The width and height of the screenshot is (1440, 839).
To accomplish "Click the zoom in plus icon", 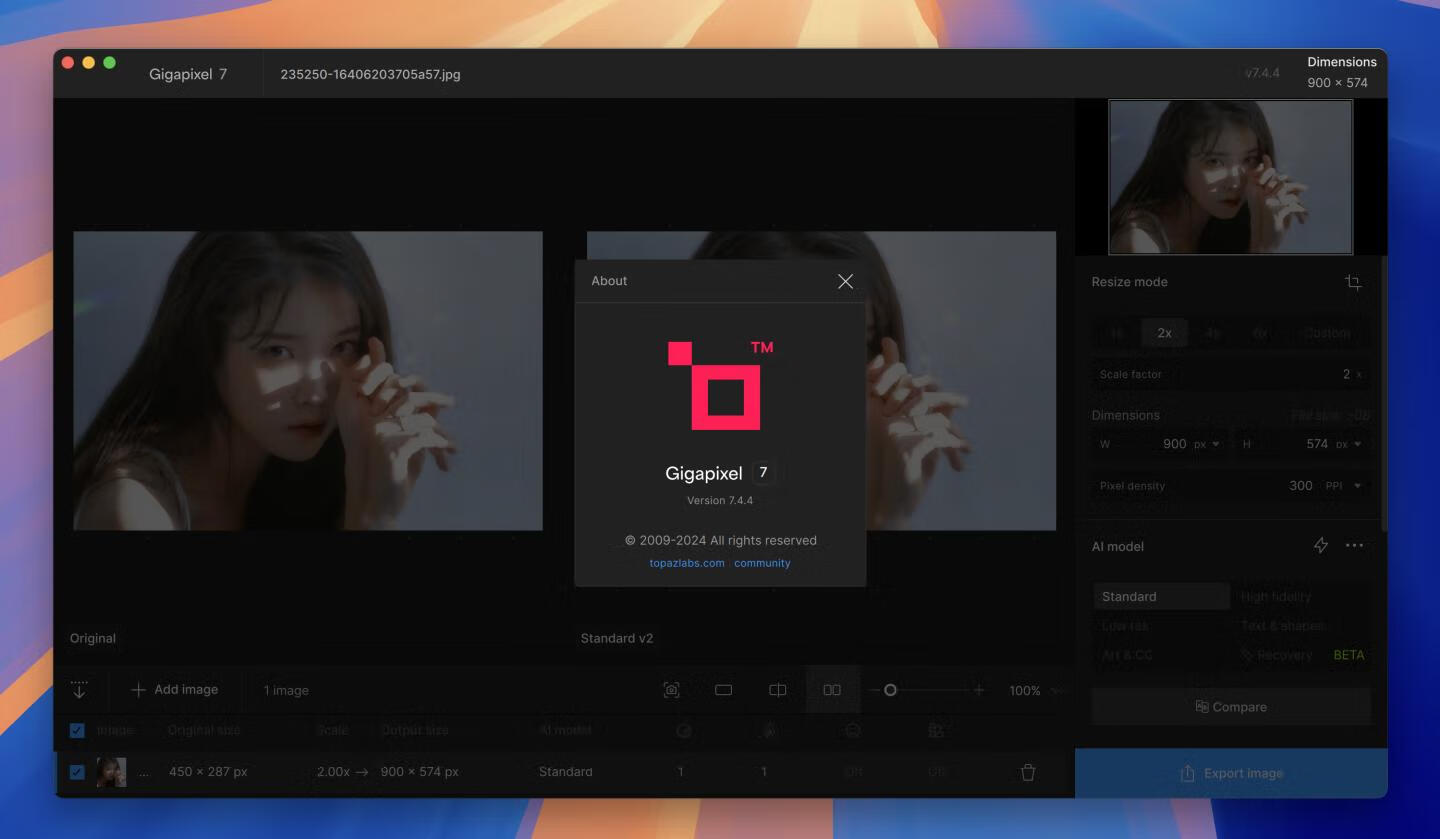I will 979,690.
